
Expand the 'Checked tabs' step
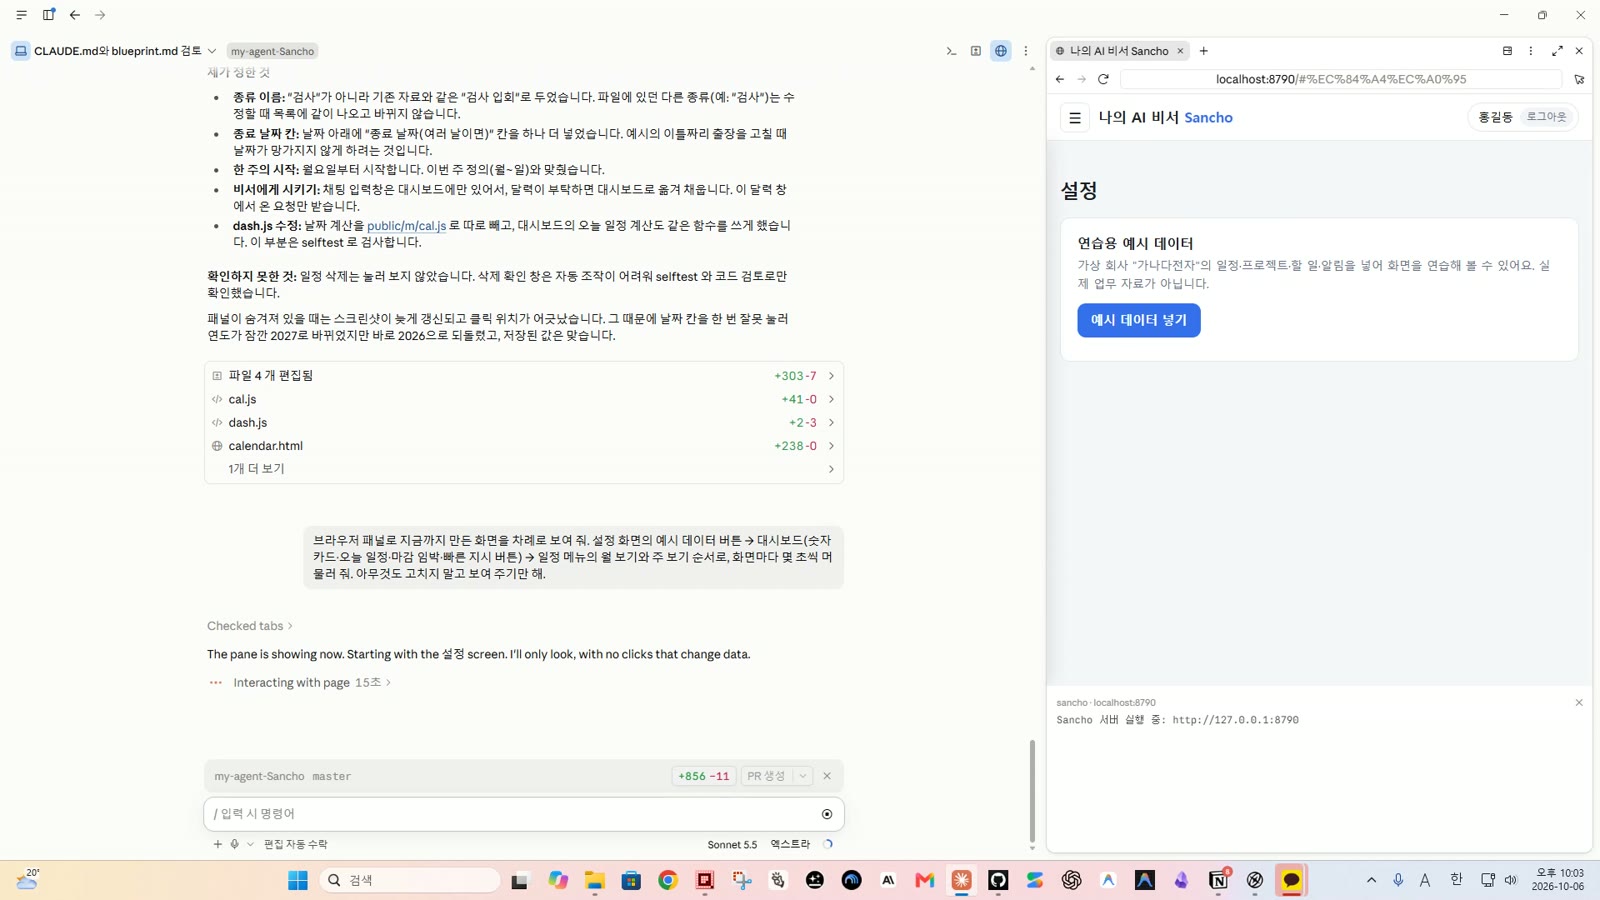click(x=250, y=626)
